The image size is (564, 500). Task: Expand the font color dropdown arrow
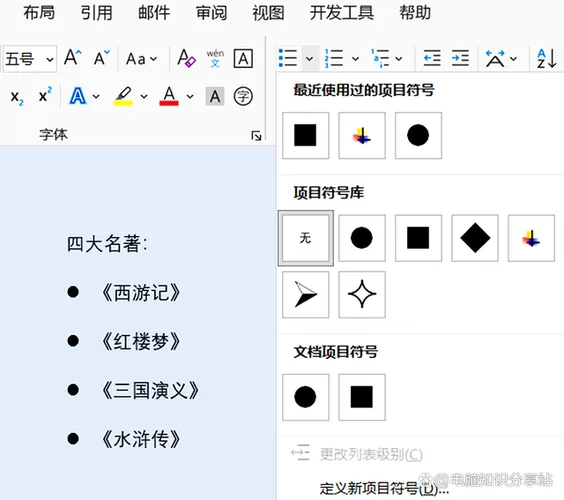point(190,96)
